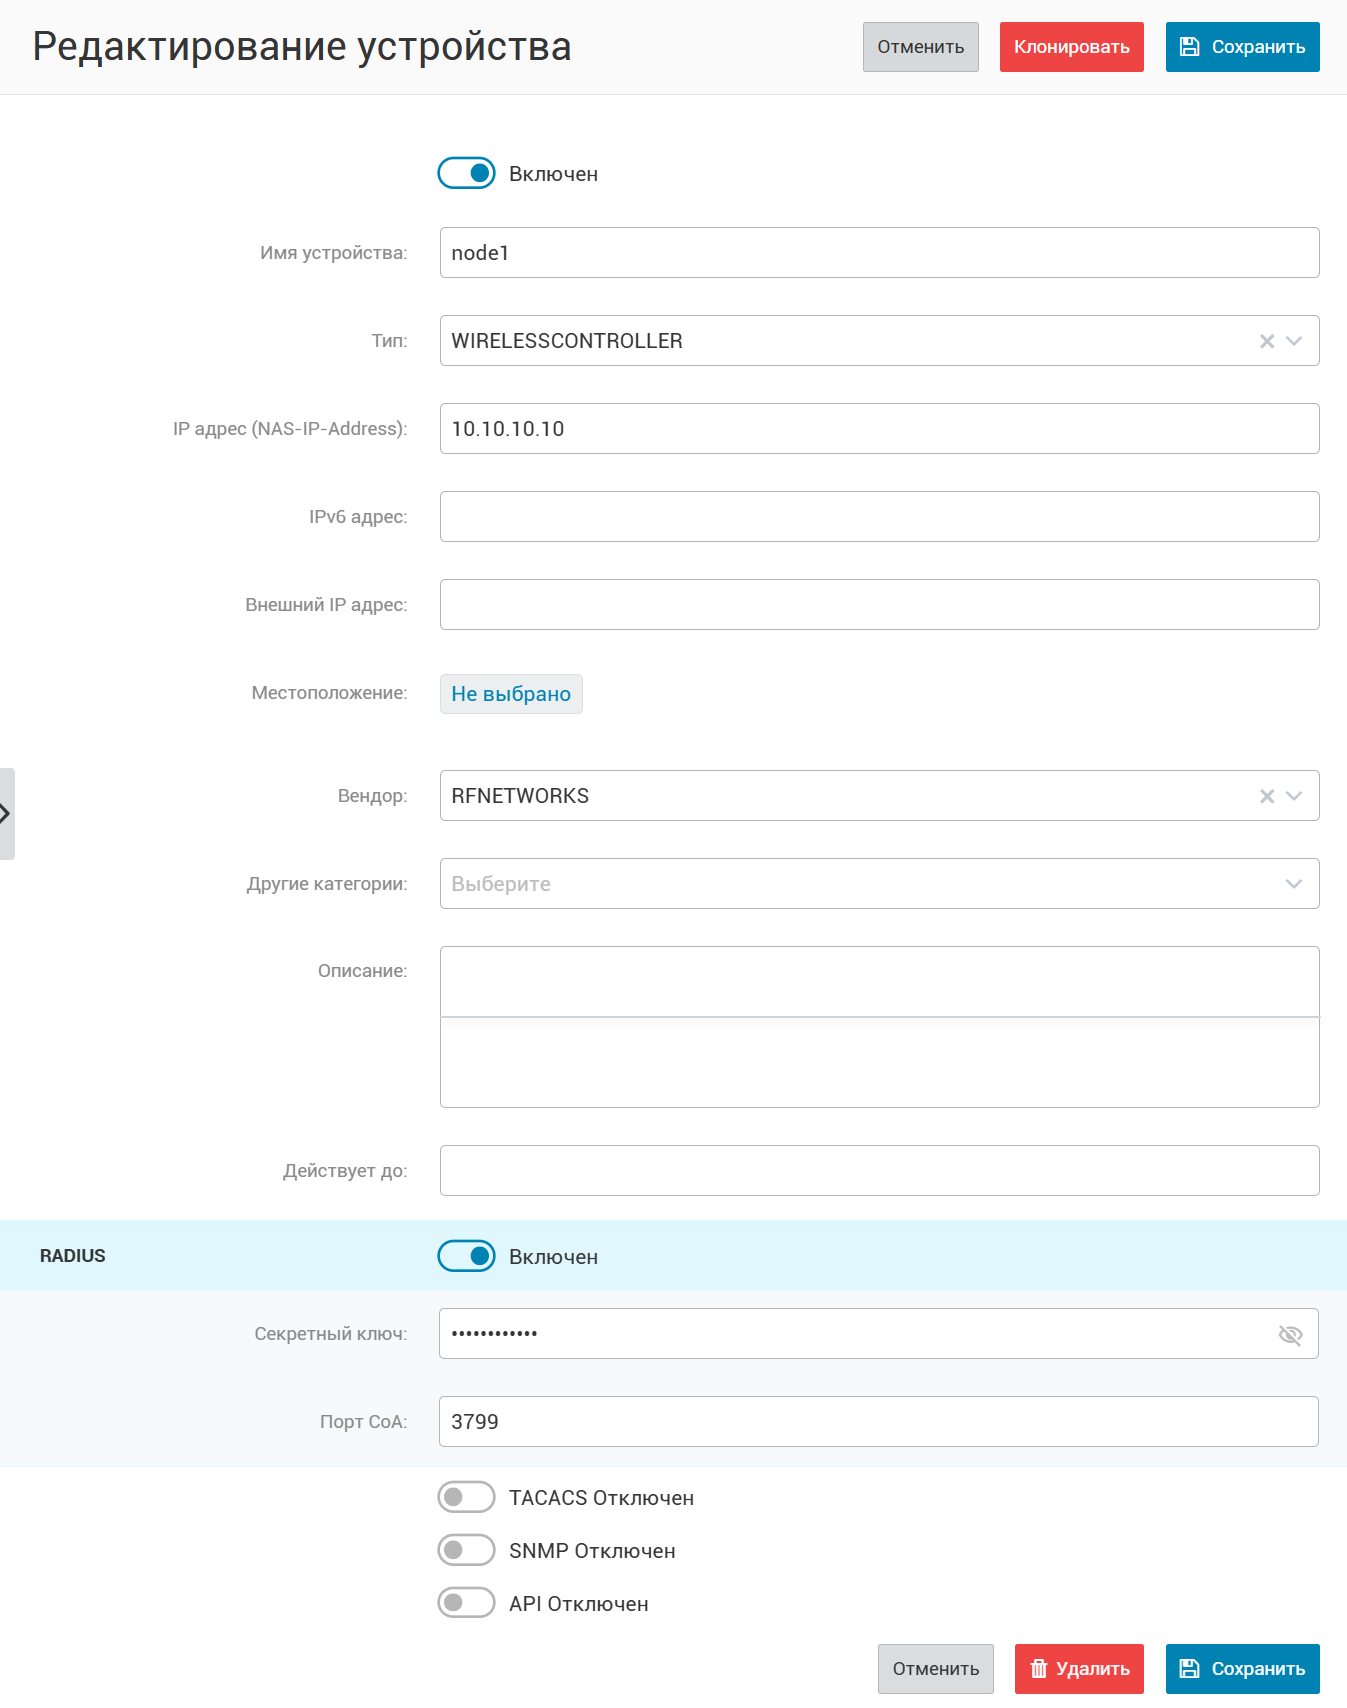Expand the Другие категории dropdown

point(879,884)
